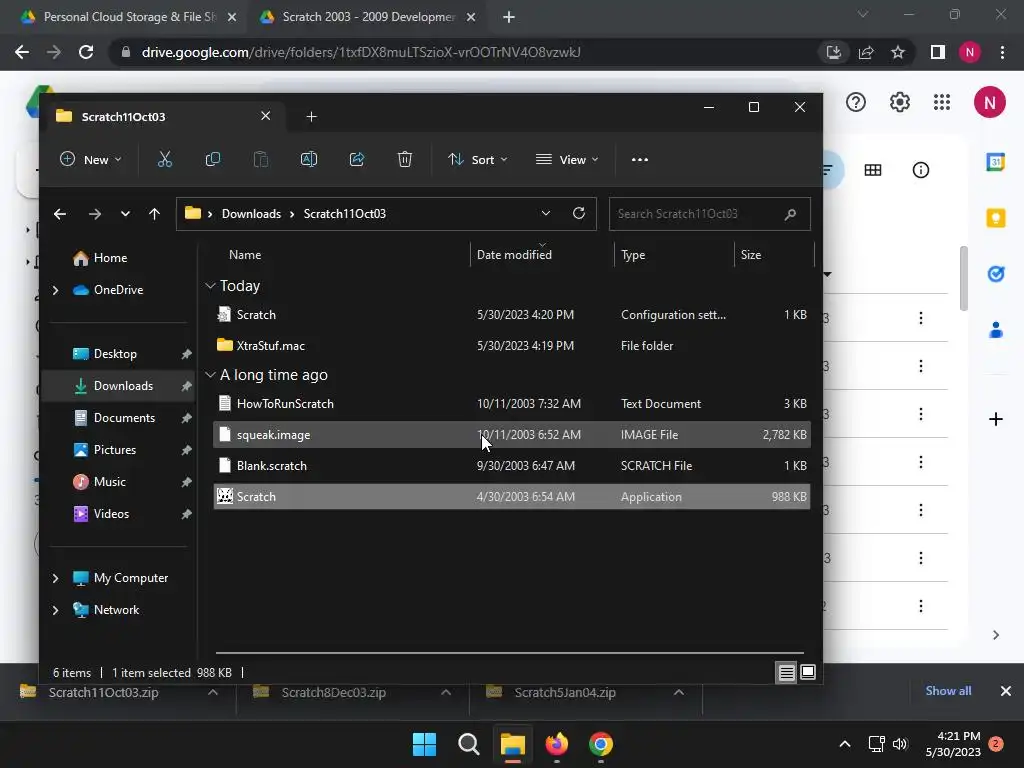This screenshot has width=1024, height=768.
Task: Click the Chrome address bar URL
Action: click(361, 52)
